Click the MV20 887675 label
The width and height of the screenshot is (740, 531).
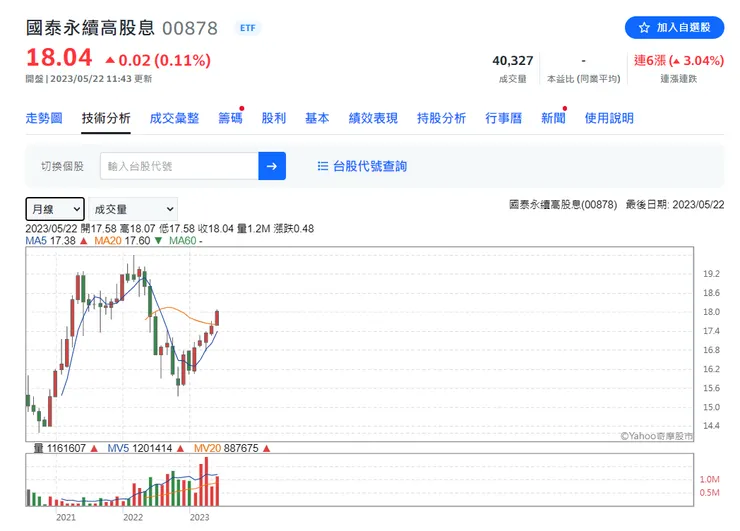click(226, 448)
